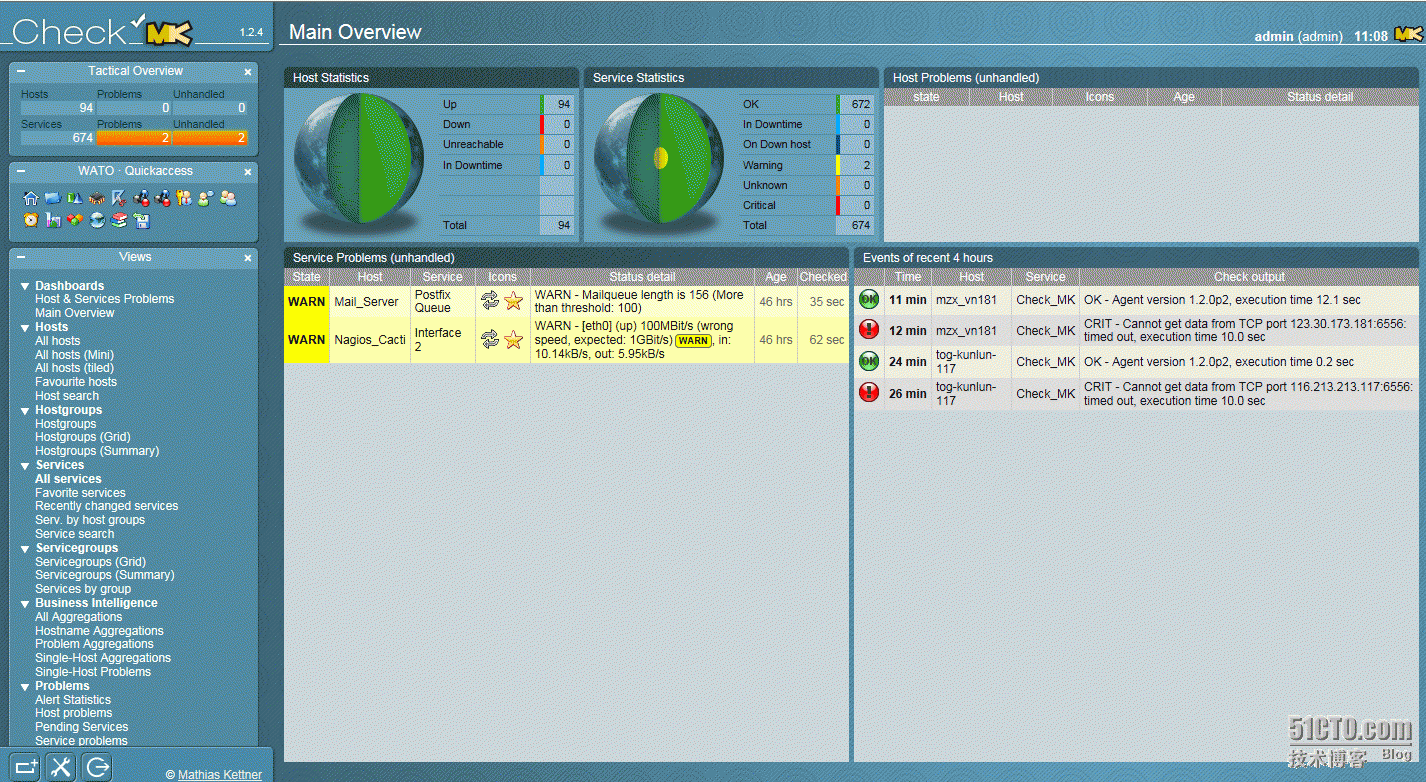Open Main Overview dashboard link
The height and width of the screenshot is (782, 1426).
coord(75,313)
